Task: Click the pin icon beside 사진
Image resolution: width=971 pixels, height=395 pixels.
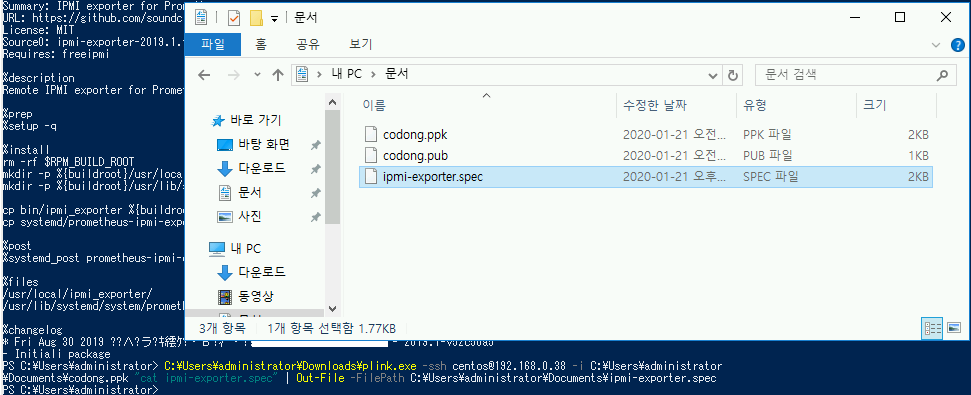Action: (315, 217)
